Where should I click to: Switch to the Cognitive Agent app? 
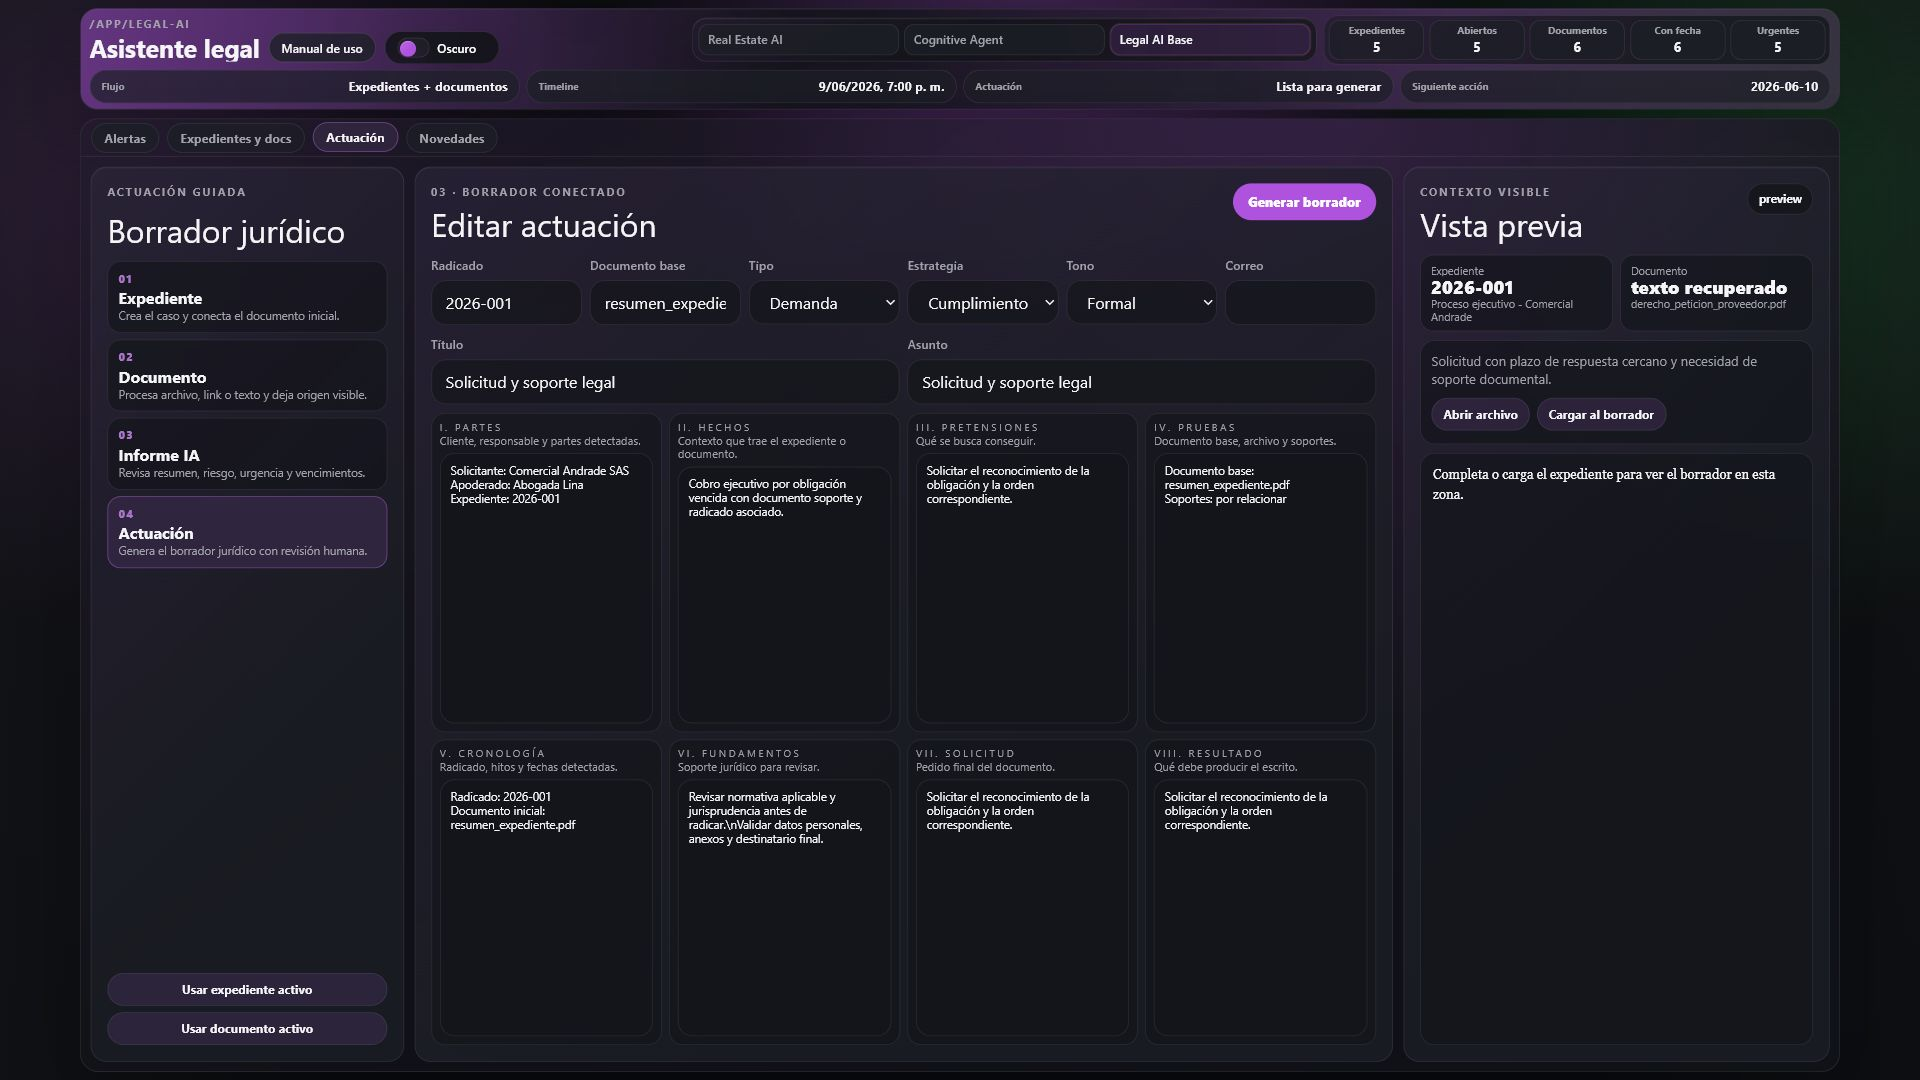tap(1003, 40)
